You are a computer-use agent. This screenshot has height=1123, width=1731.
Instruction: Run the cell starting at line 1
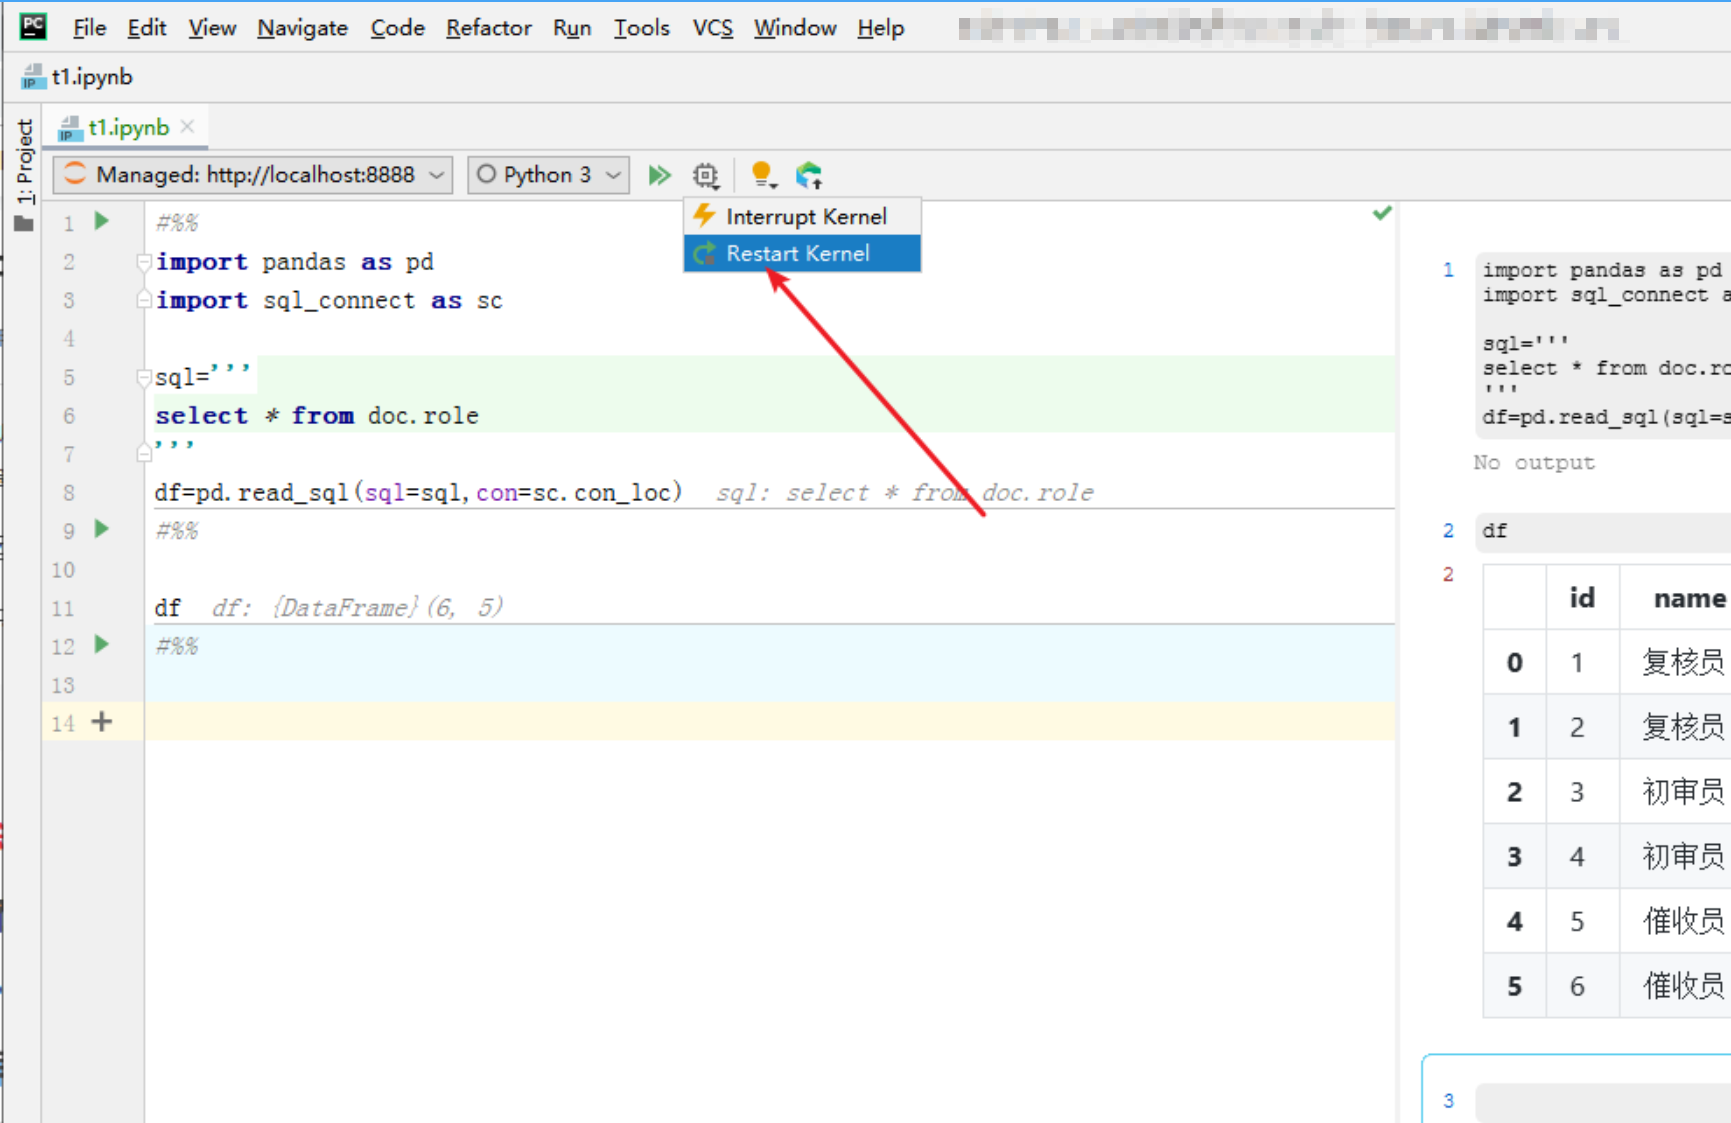pyautogui.click(x=102, y=221)
